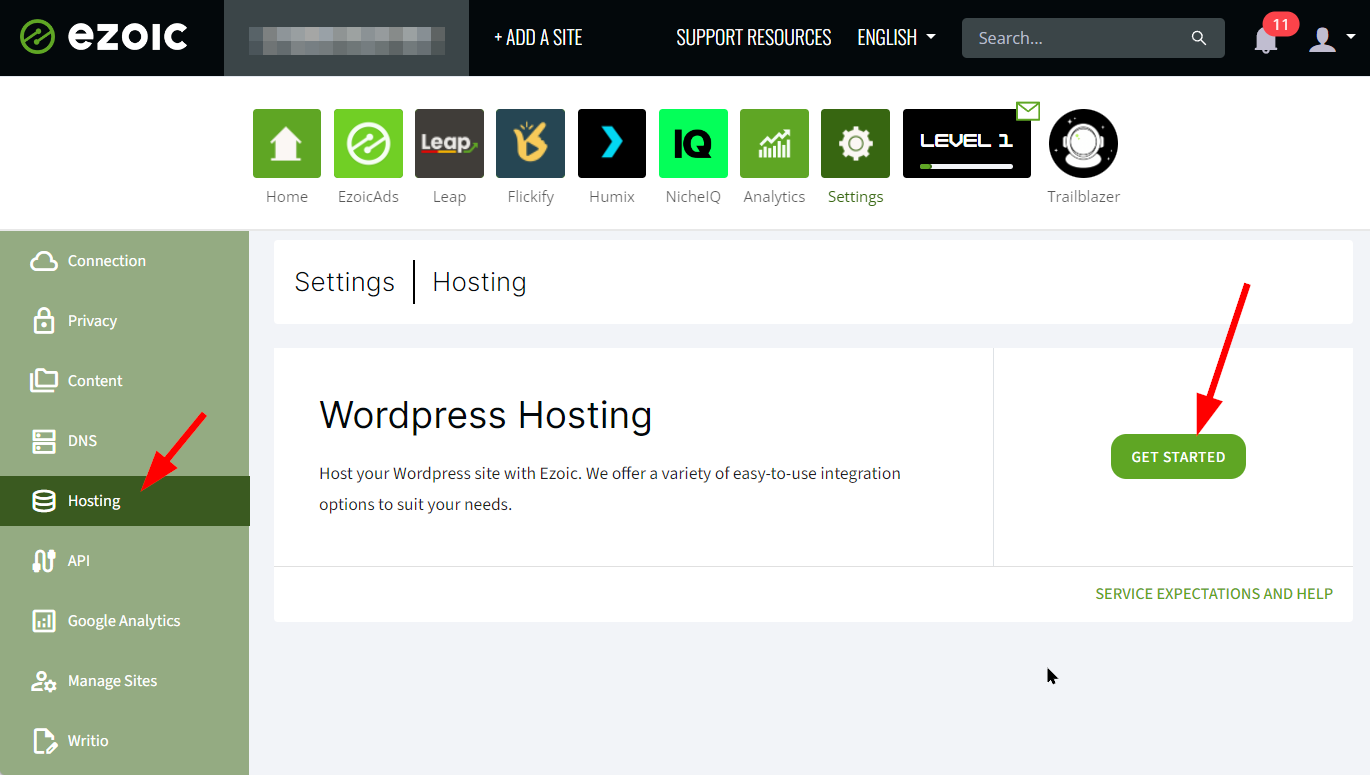Viewport: 1370px width, 775px height.
Task: Click the Hosting database icon
Action: tap(44, 501)
